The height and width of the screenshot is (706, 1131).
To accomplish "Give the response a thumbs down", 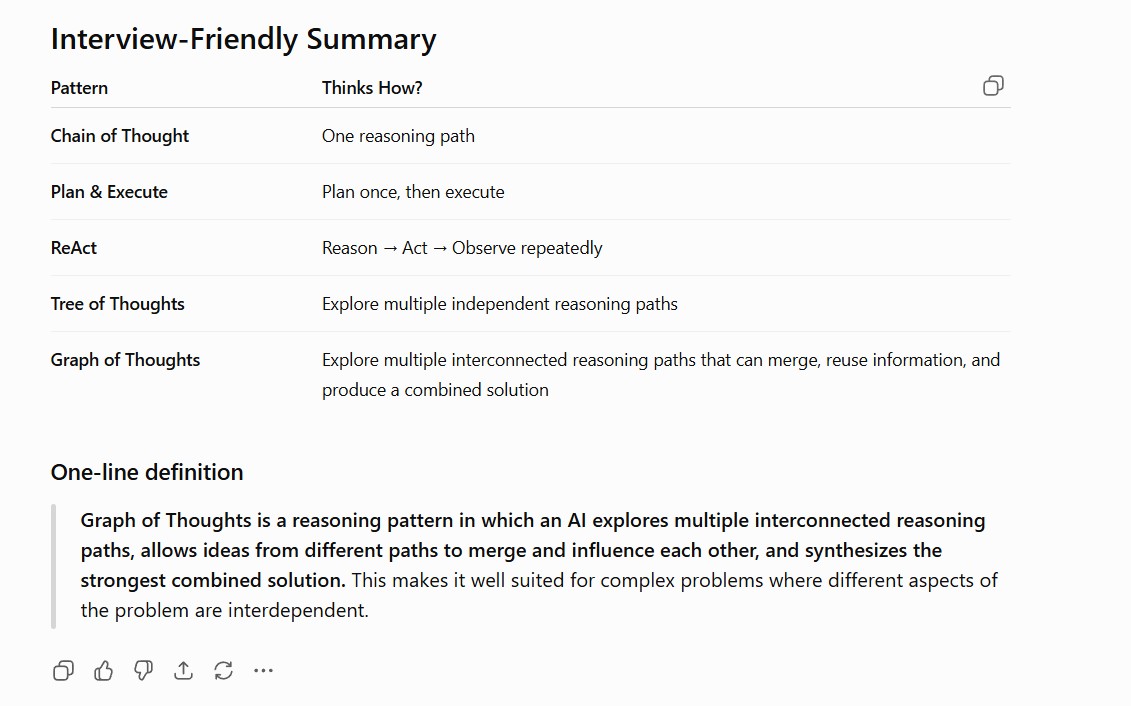I will (x=144, y=671).
